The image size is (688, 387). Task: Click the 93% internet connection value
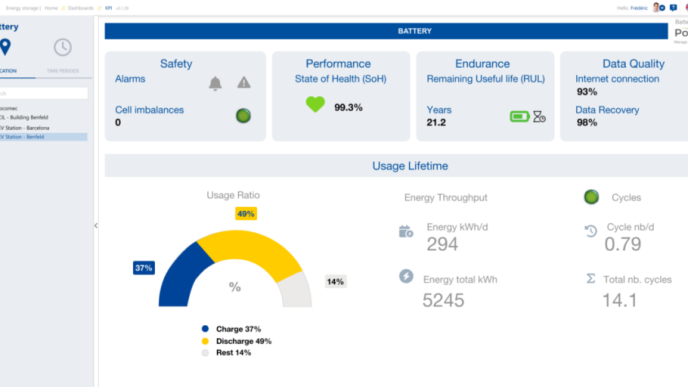tap(587, 92)
